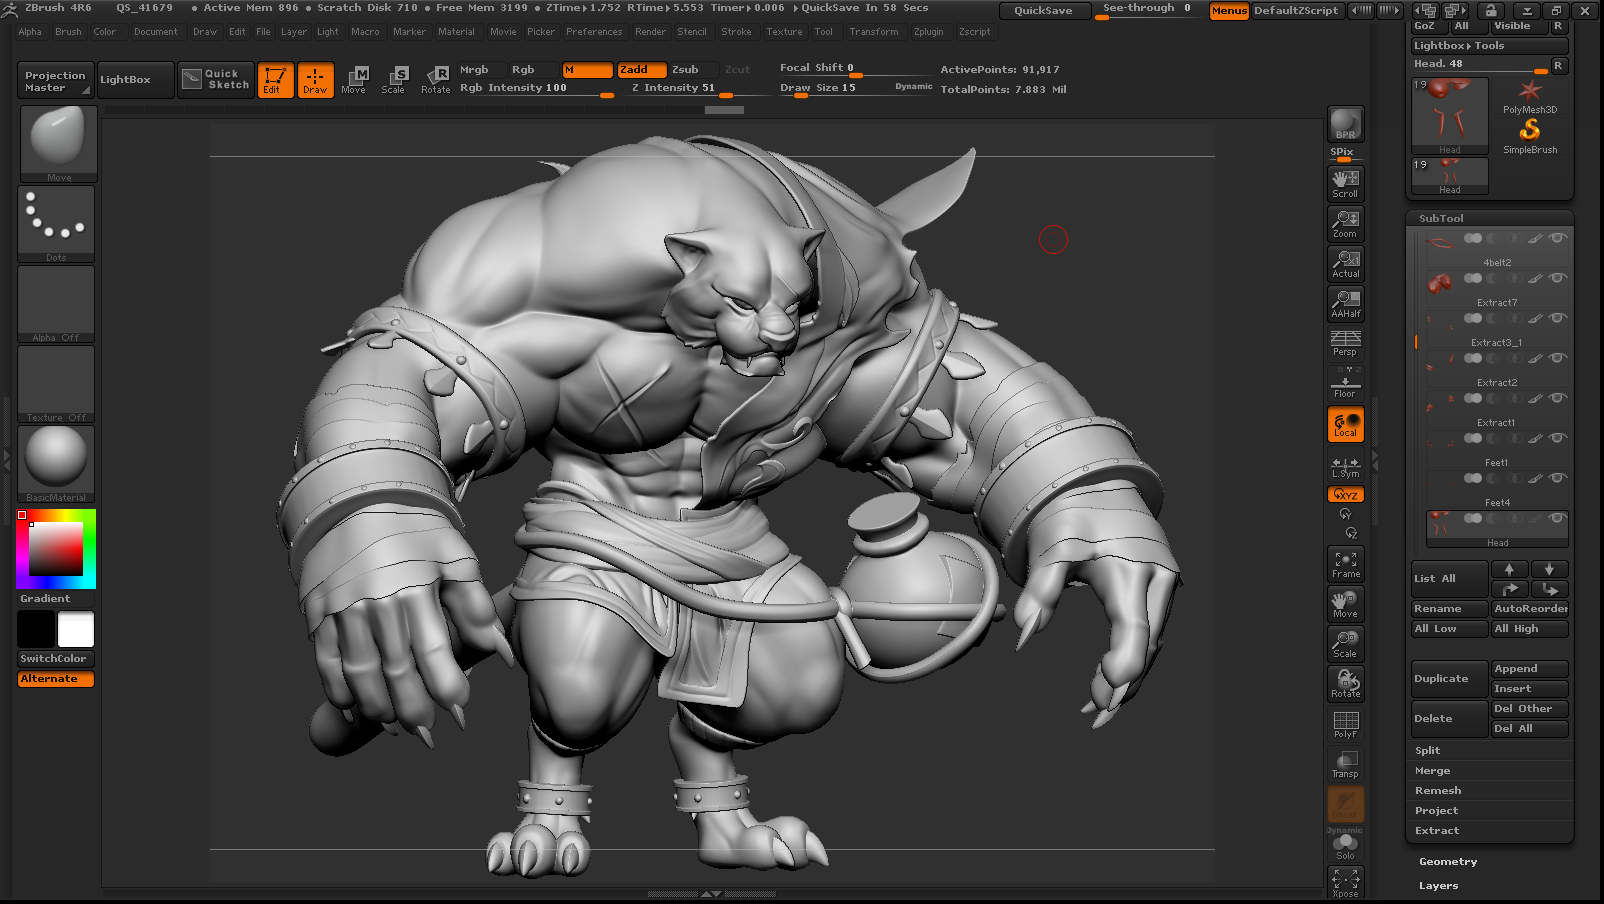Select the Scale transform button in top shelf

[394, 80]
